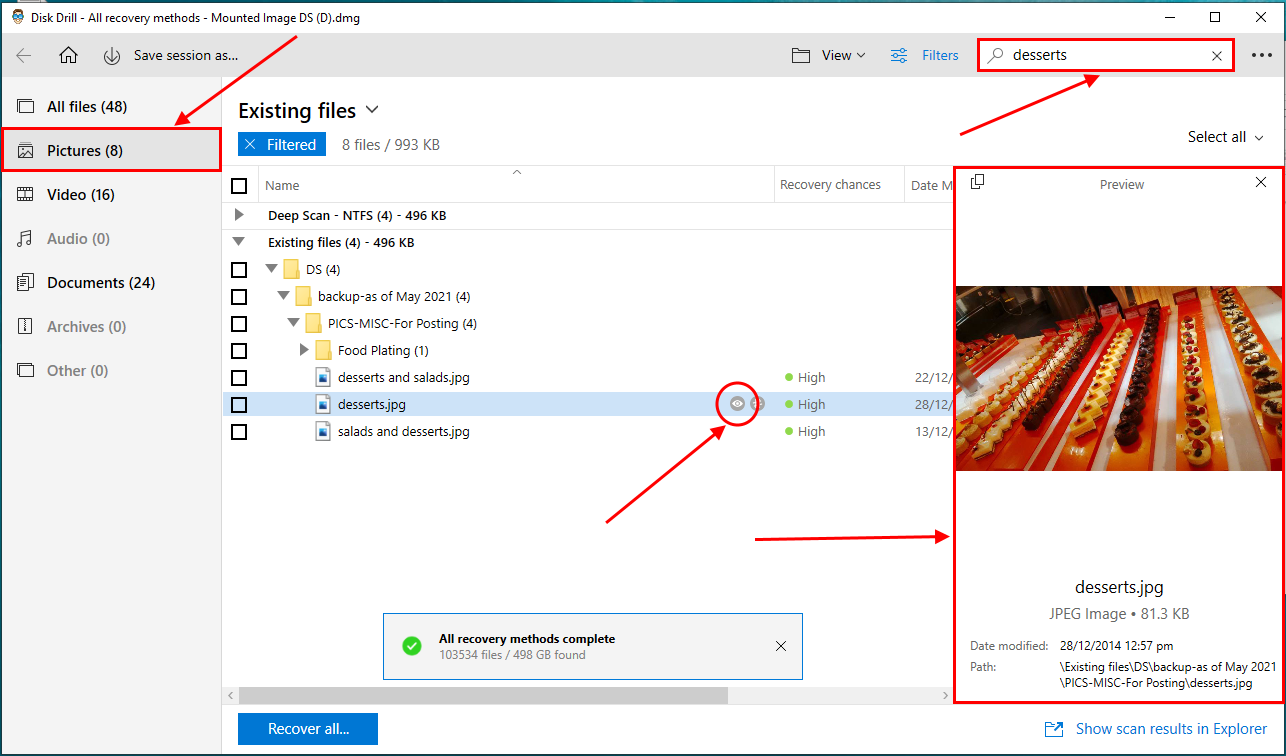This screenshot has height=756, width=1286.
Task: Select the Pictures (8) category
Action: coord(110,151)
